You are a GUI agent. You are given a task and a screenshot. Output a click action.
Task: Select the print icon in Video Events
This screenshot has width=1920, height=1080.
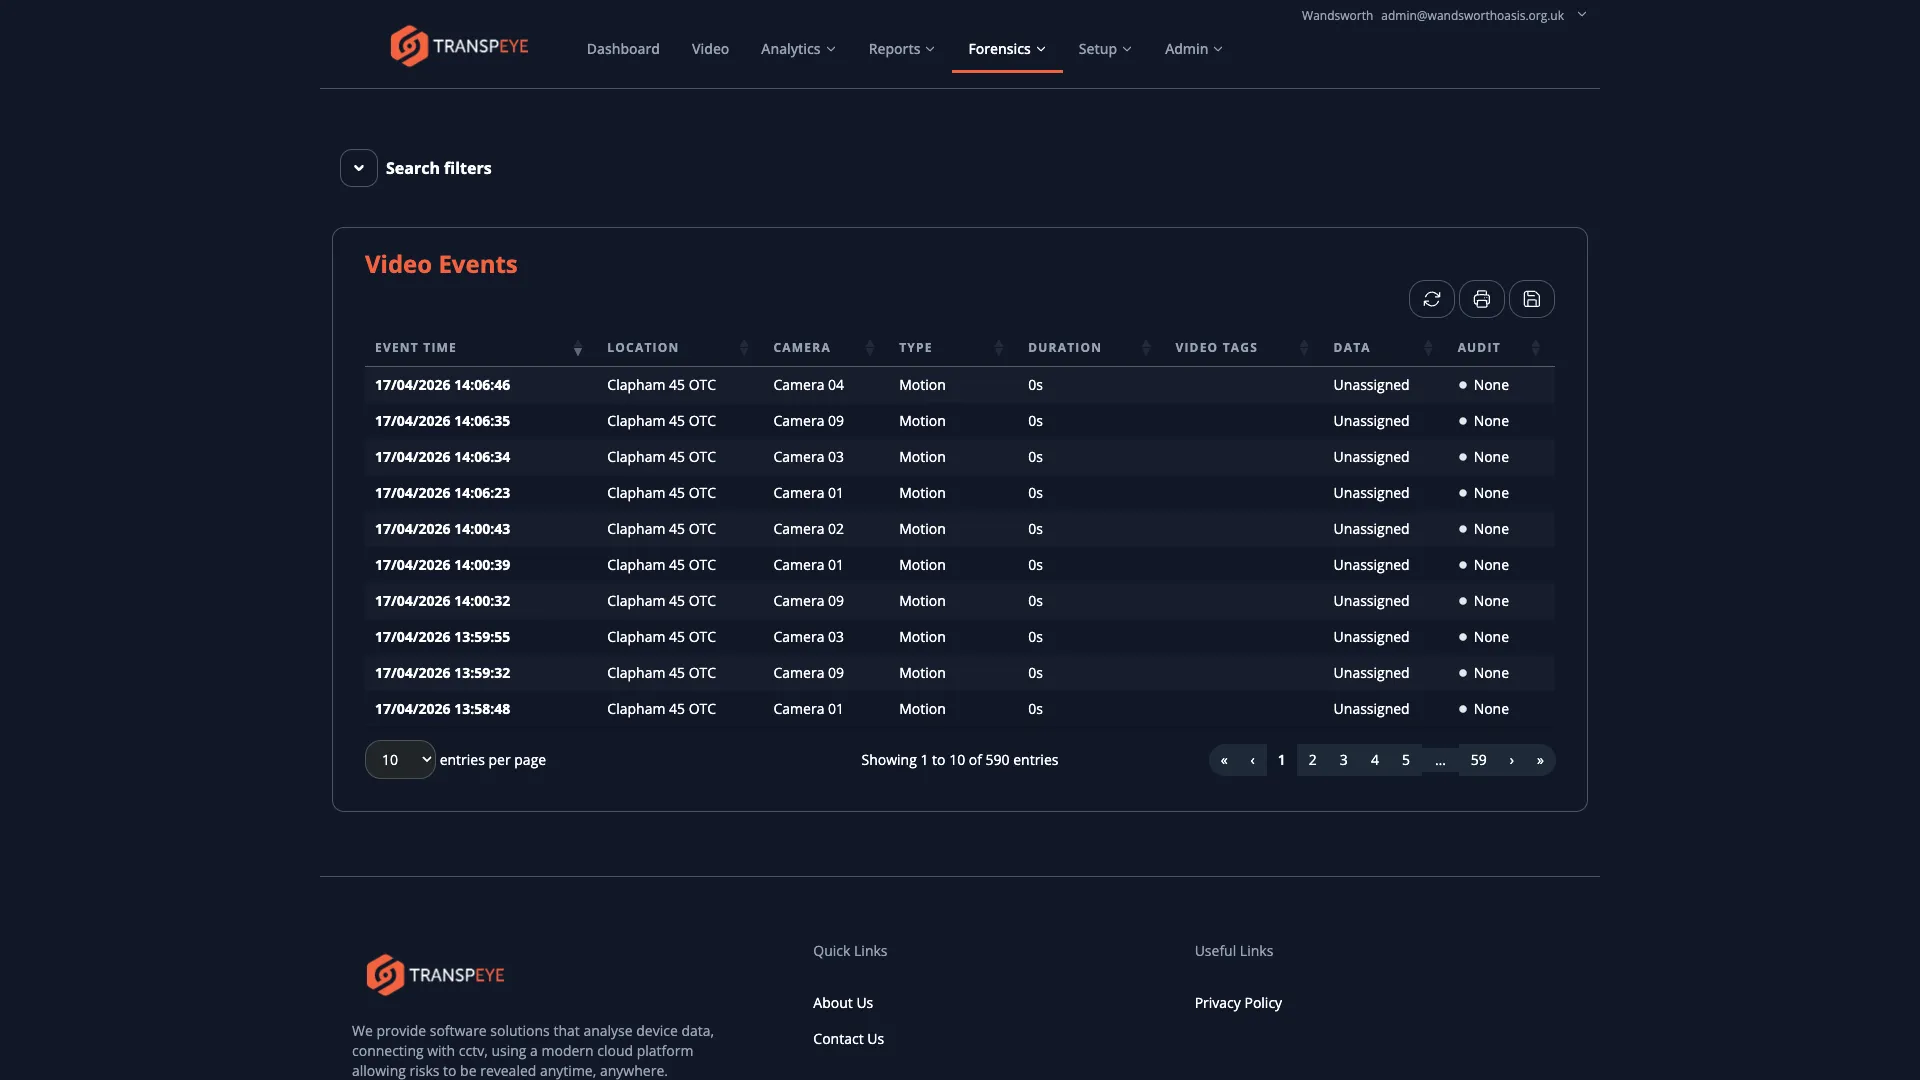[x=1482, y=299]
